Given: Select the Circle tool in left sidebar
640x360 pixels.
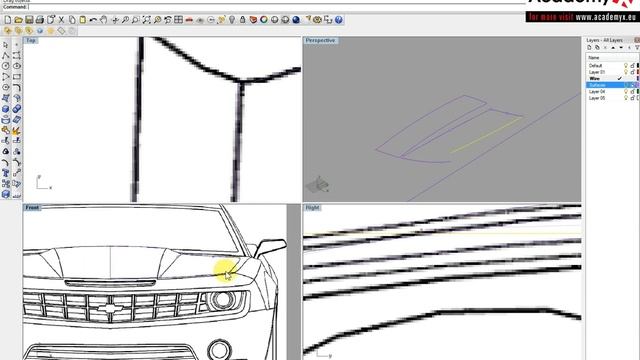Looking at the screenshot, I should pyautogui.click(x=5, y=66).
